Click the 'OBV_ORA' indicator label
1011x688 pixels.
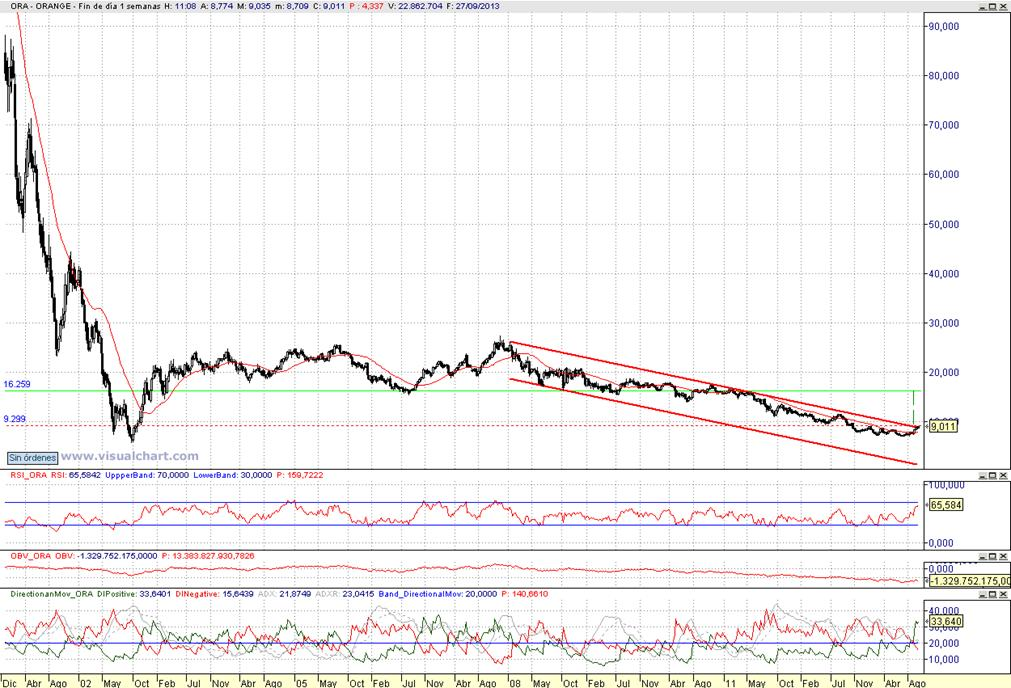click(x=30, y=556)
